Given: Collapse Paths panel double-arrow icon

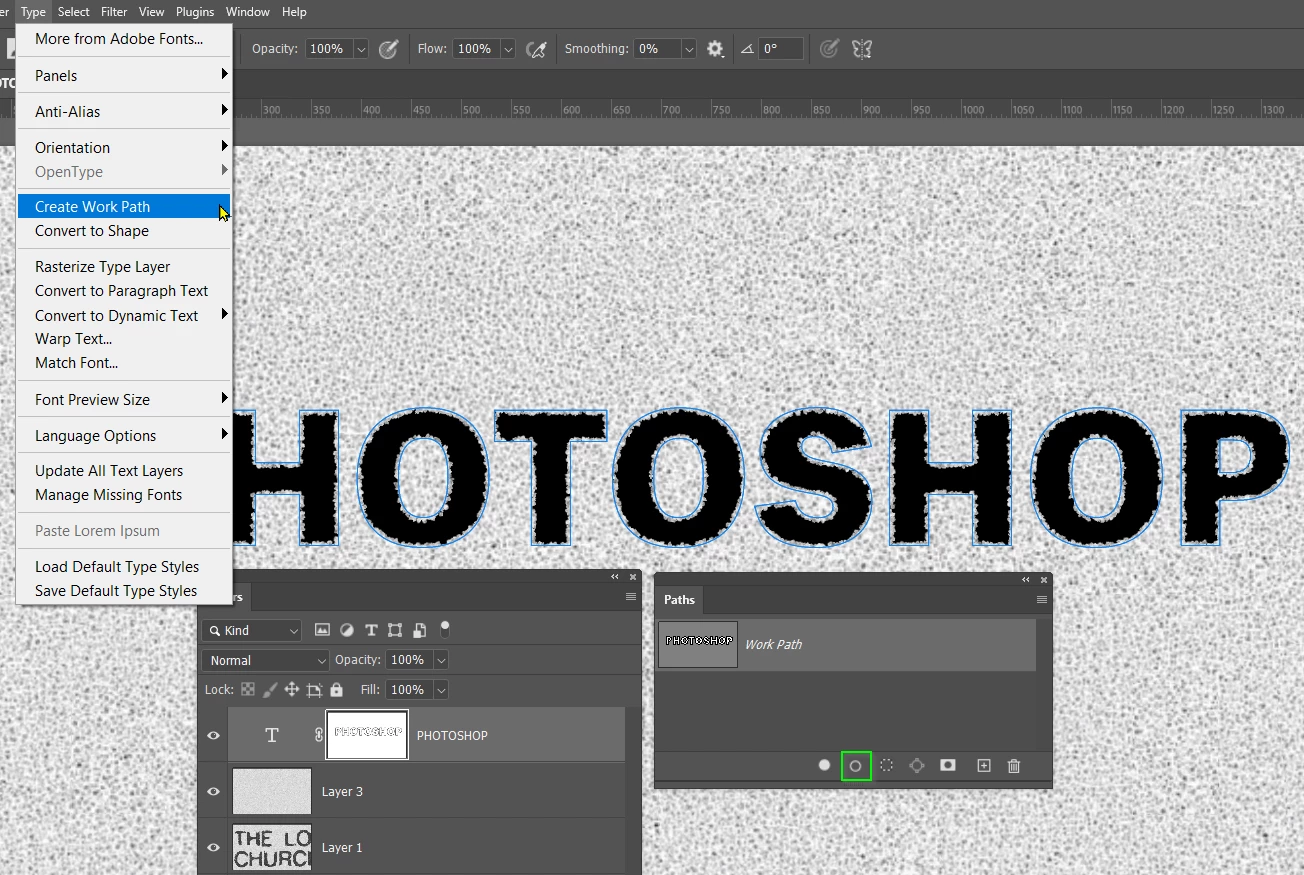Looking at the screenshot, I should pyautogui.click(x=1026, y=580).
